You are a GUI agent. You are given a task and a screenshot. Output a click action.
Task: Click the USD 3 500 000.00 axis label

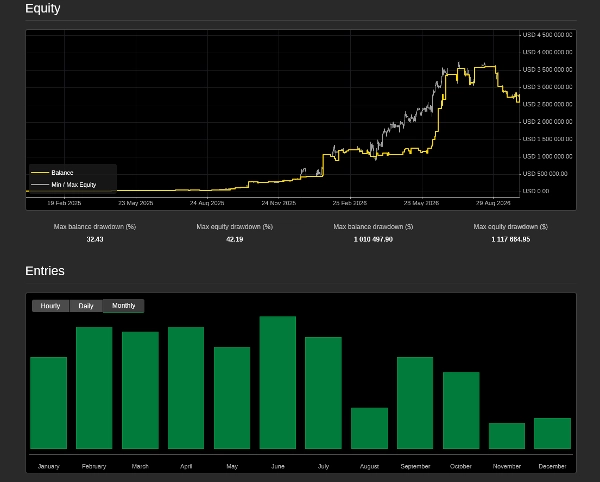click(547, 70)
